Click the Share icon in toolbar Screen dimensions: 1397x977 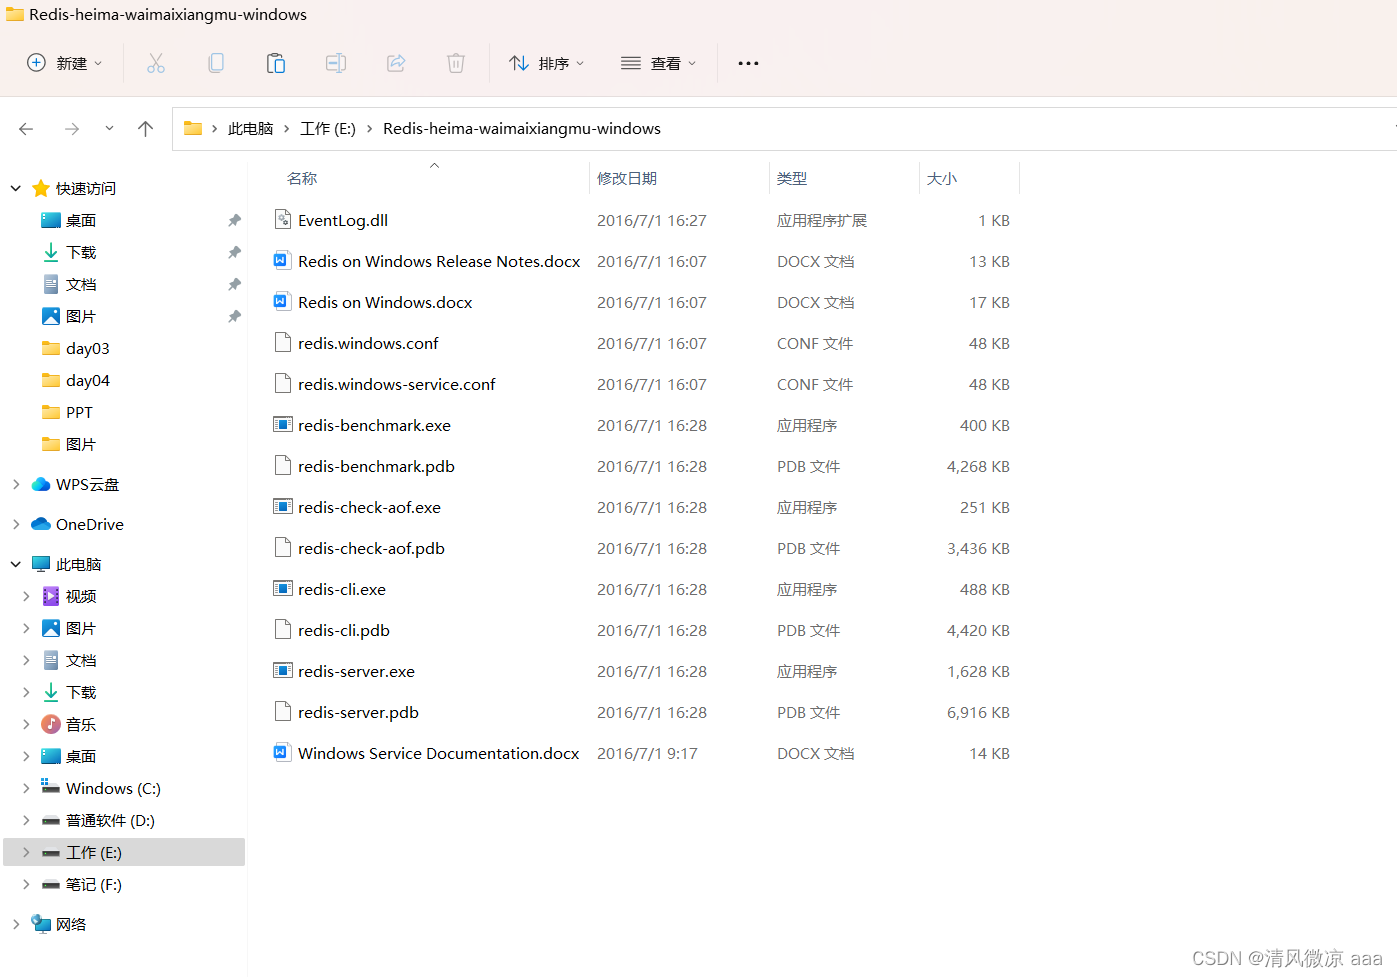[396, 63]
